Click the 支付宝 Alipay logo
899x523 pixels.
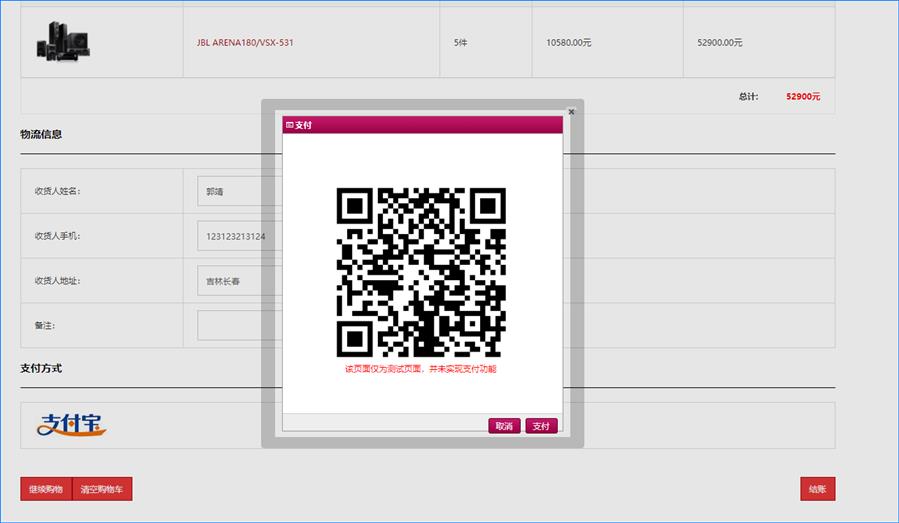click(x=72, y=425)
